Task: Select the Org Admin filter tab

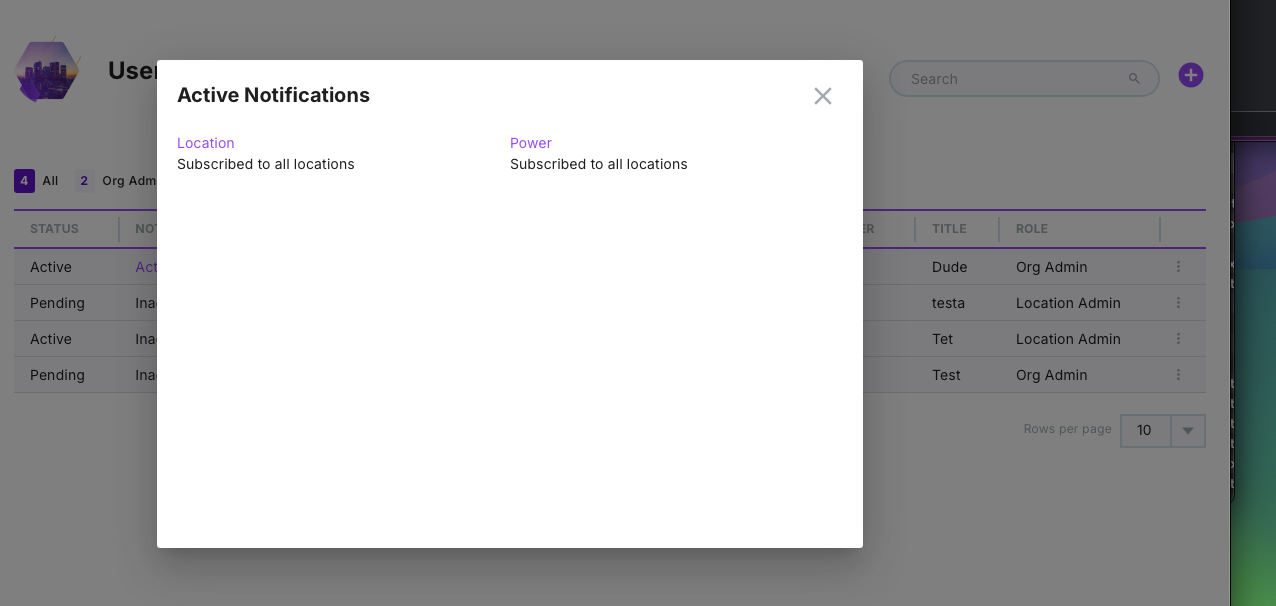Action: point(117,181)
